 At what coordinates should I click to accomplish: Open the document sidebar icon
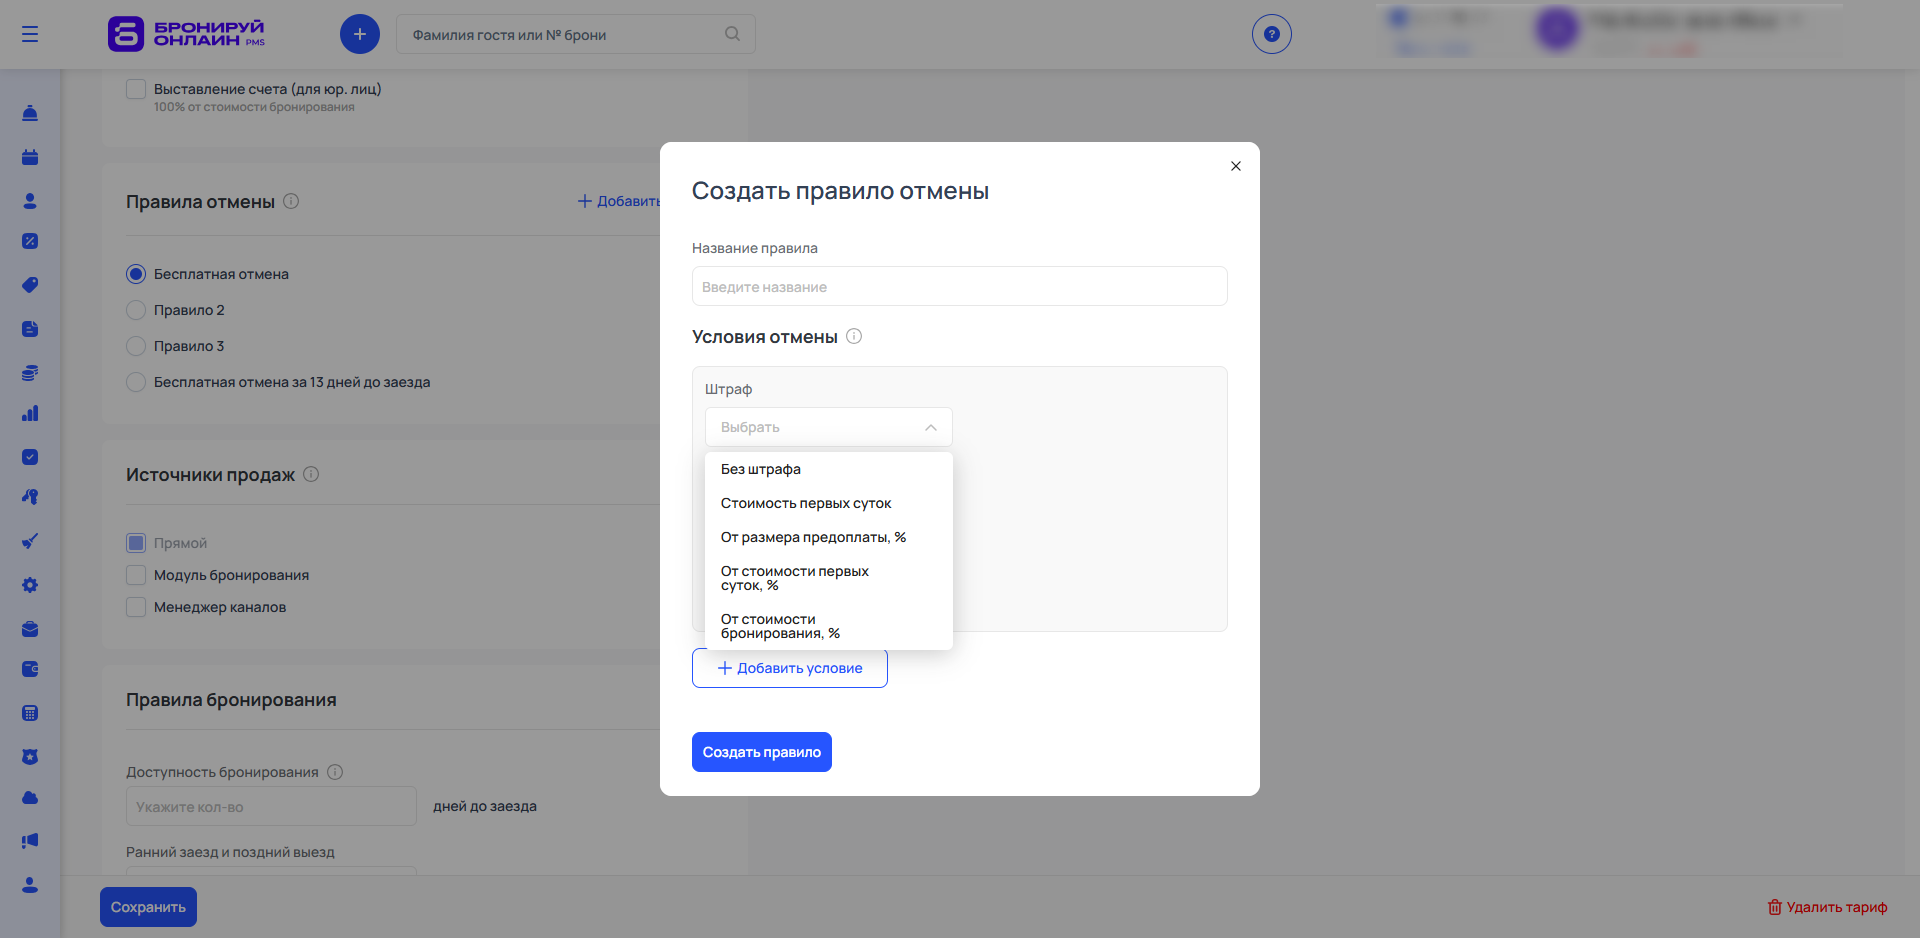pyautogui.click(x=30, y=329)
